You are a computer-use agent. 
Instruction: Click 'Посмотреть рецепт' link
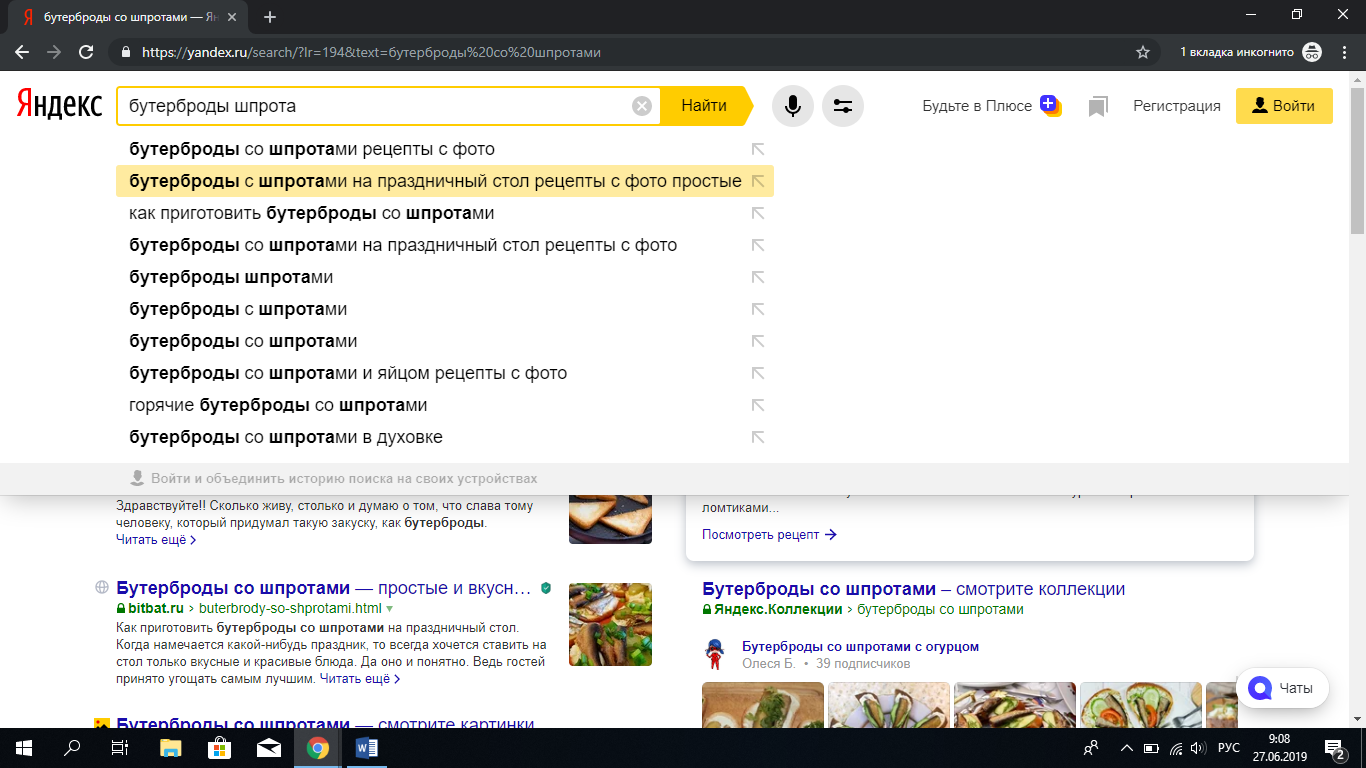click(769, 534)
